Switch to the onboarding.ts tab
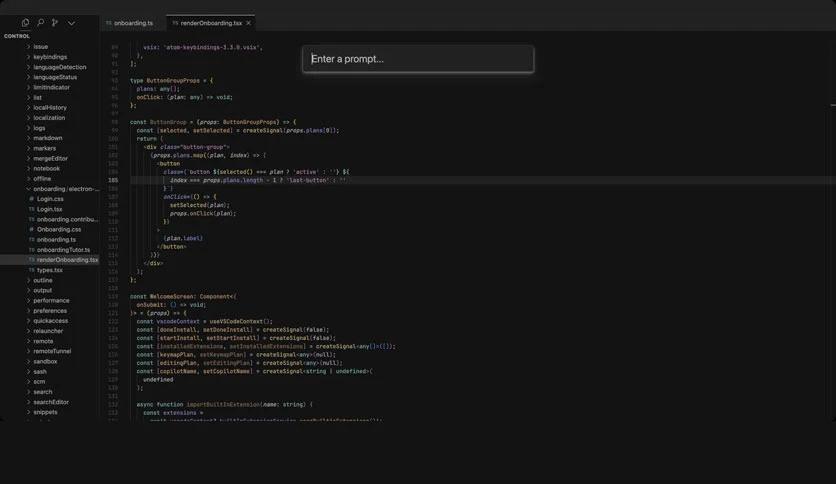The width and height of the screenshot is (836, 484). [x=130, y=23]
